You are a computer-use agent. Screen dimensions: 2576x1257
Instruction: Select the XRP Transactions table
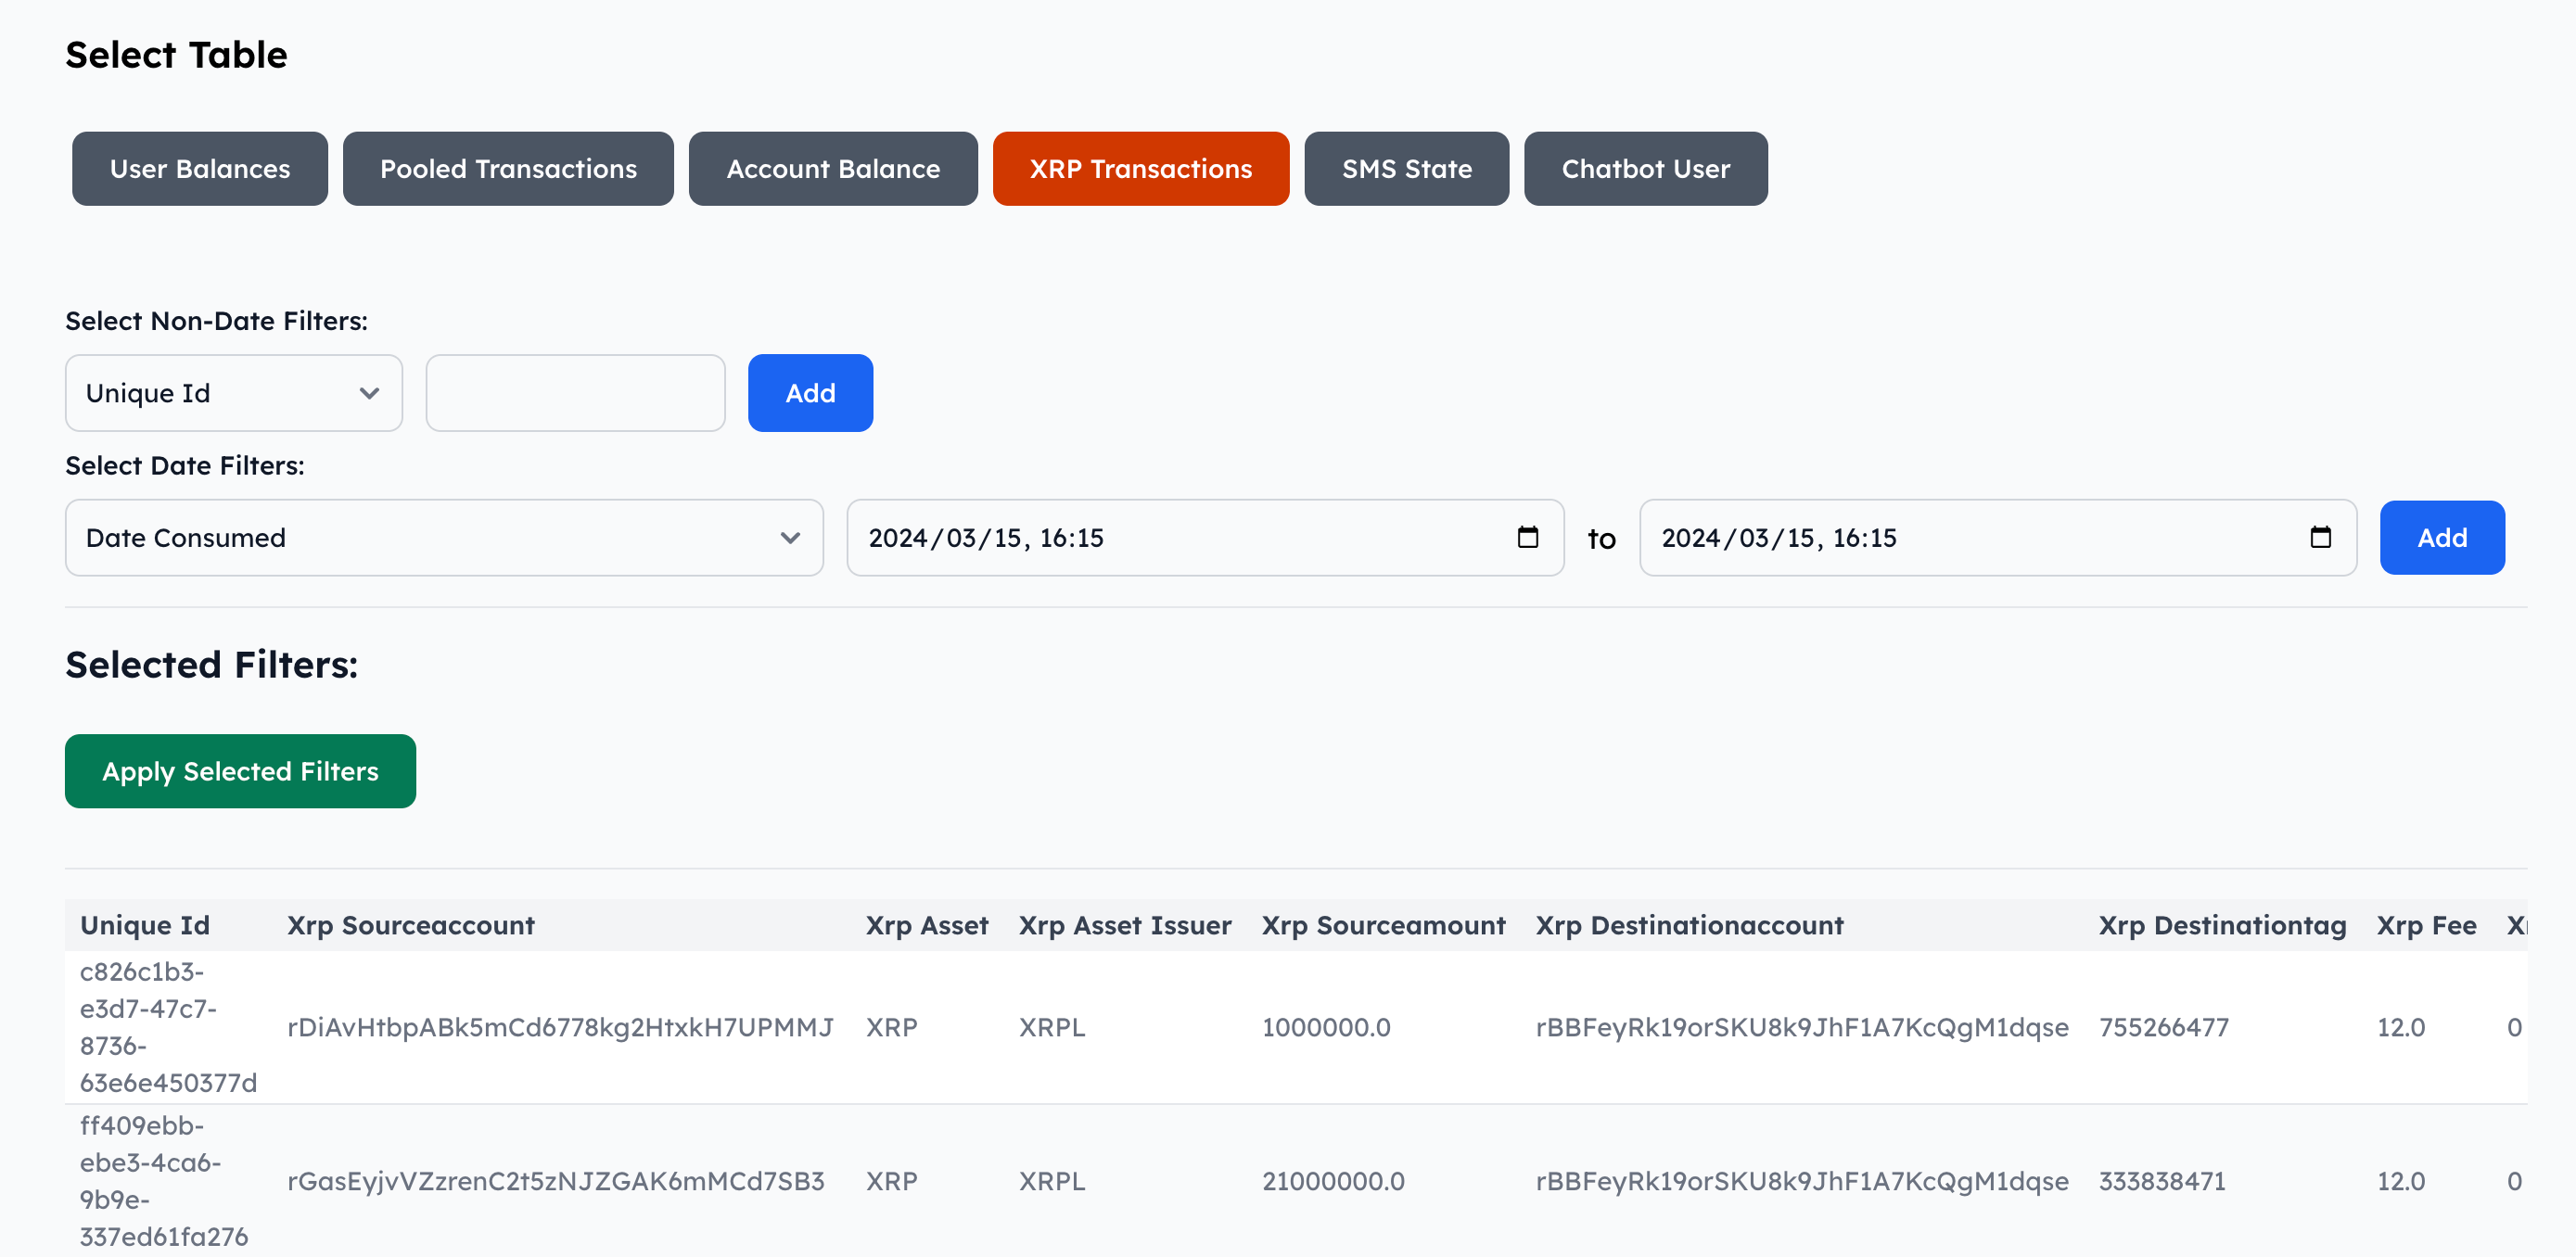[1141, 168]
